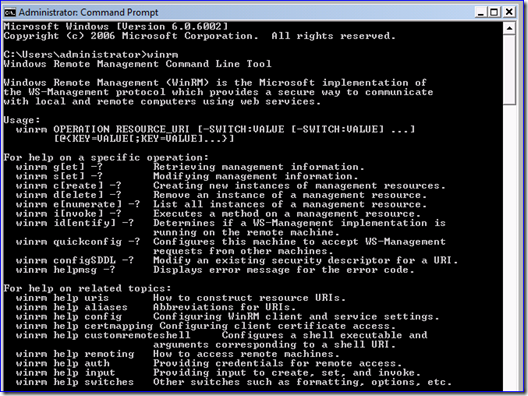
Task: Click the 'winrm help switches' line
Action: click(234, 382)
